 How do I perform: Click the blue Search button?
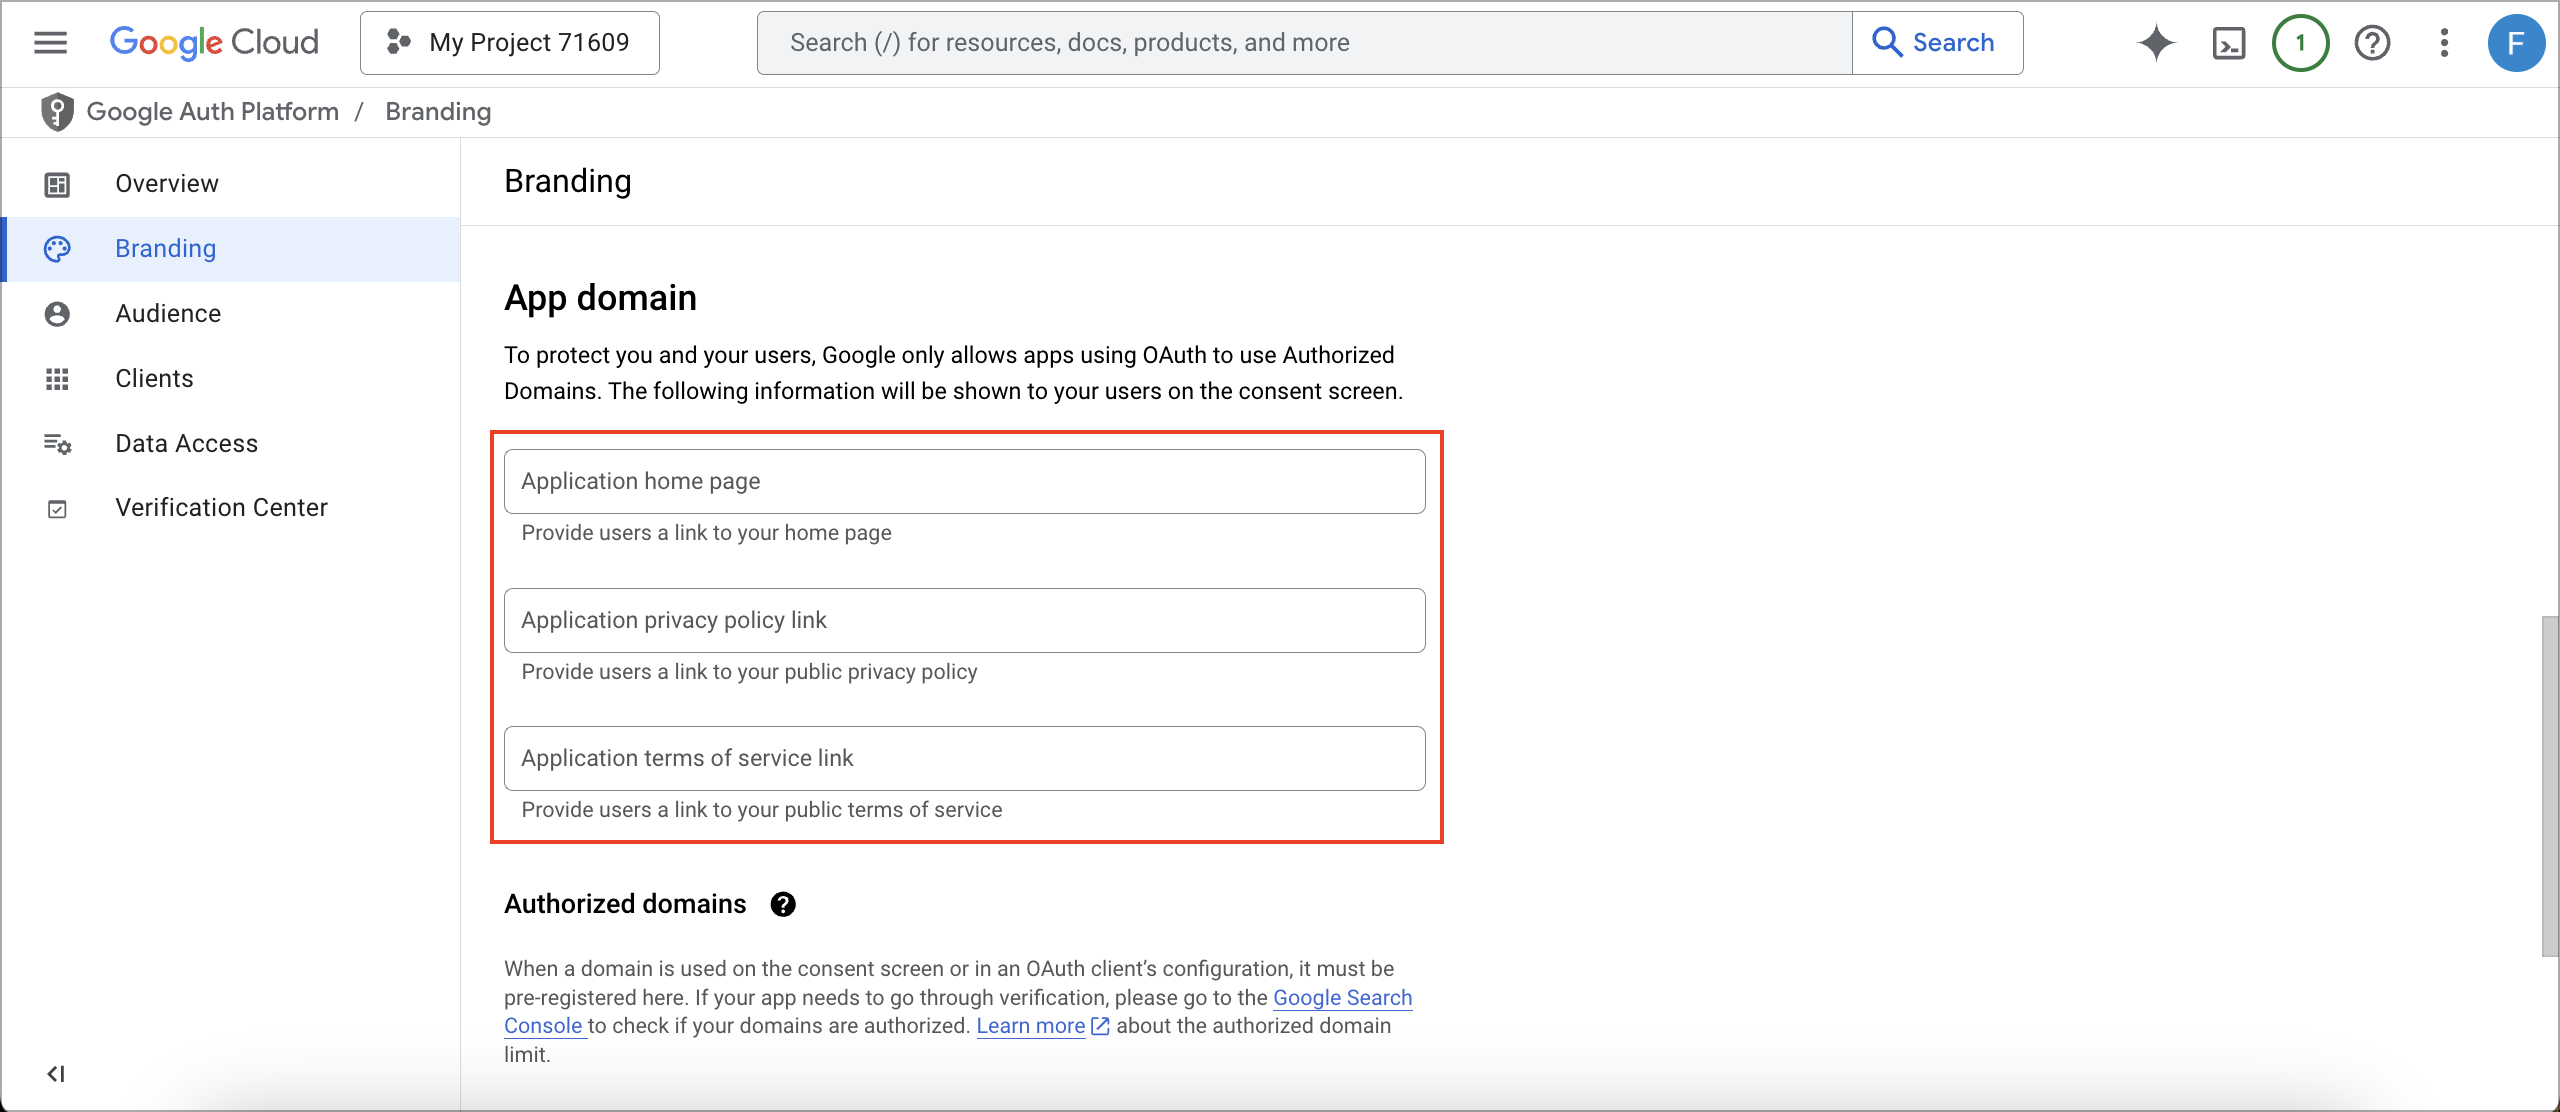click(x=1937, y=43)
